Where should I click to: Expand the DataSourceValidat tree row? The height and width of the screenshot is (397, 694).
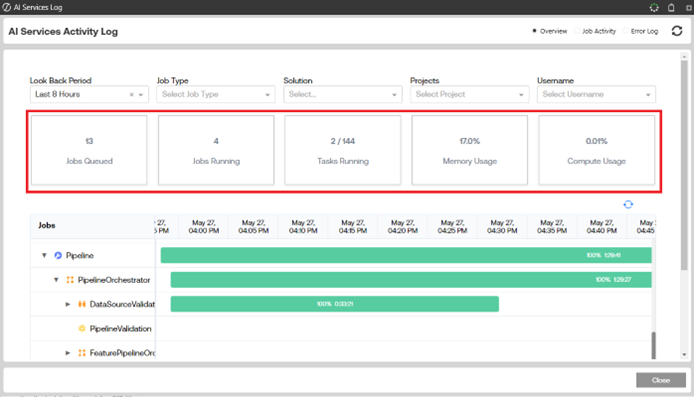68,304
